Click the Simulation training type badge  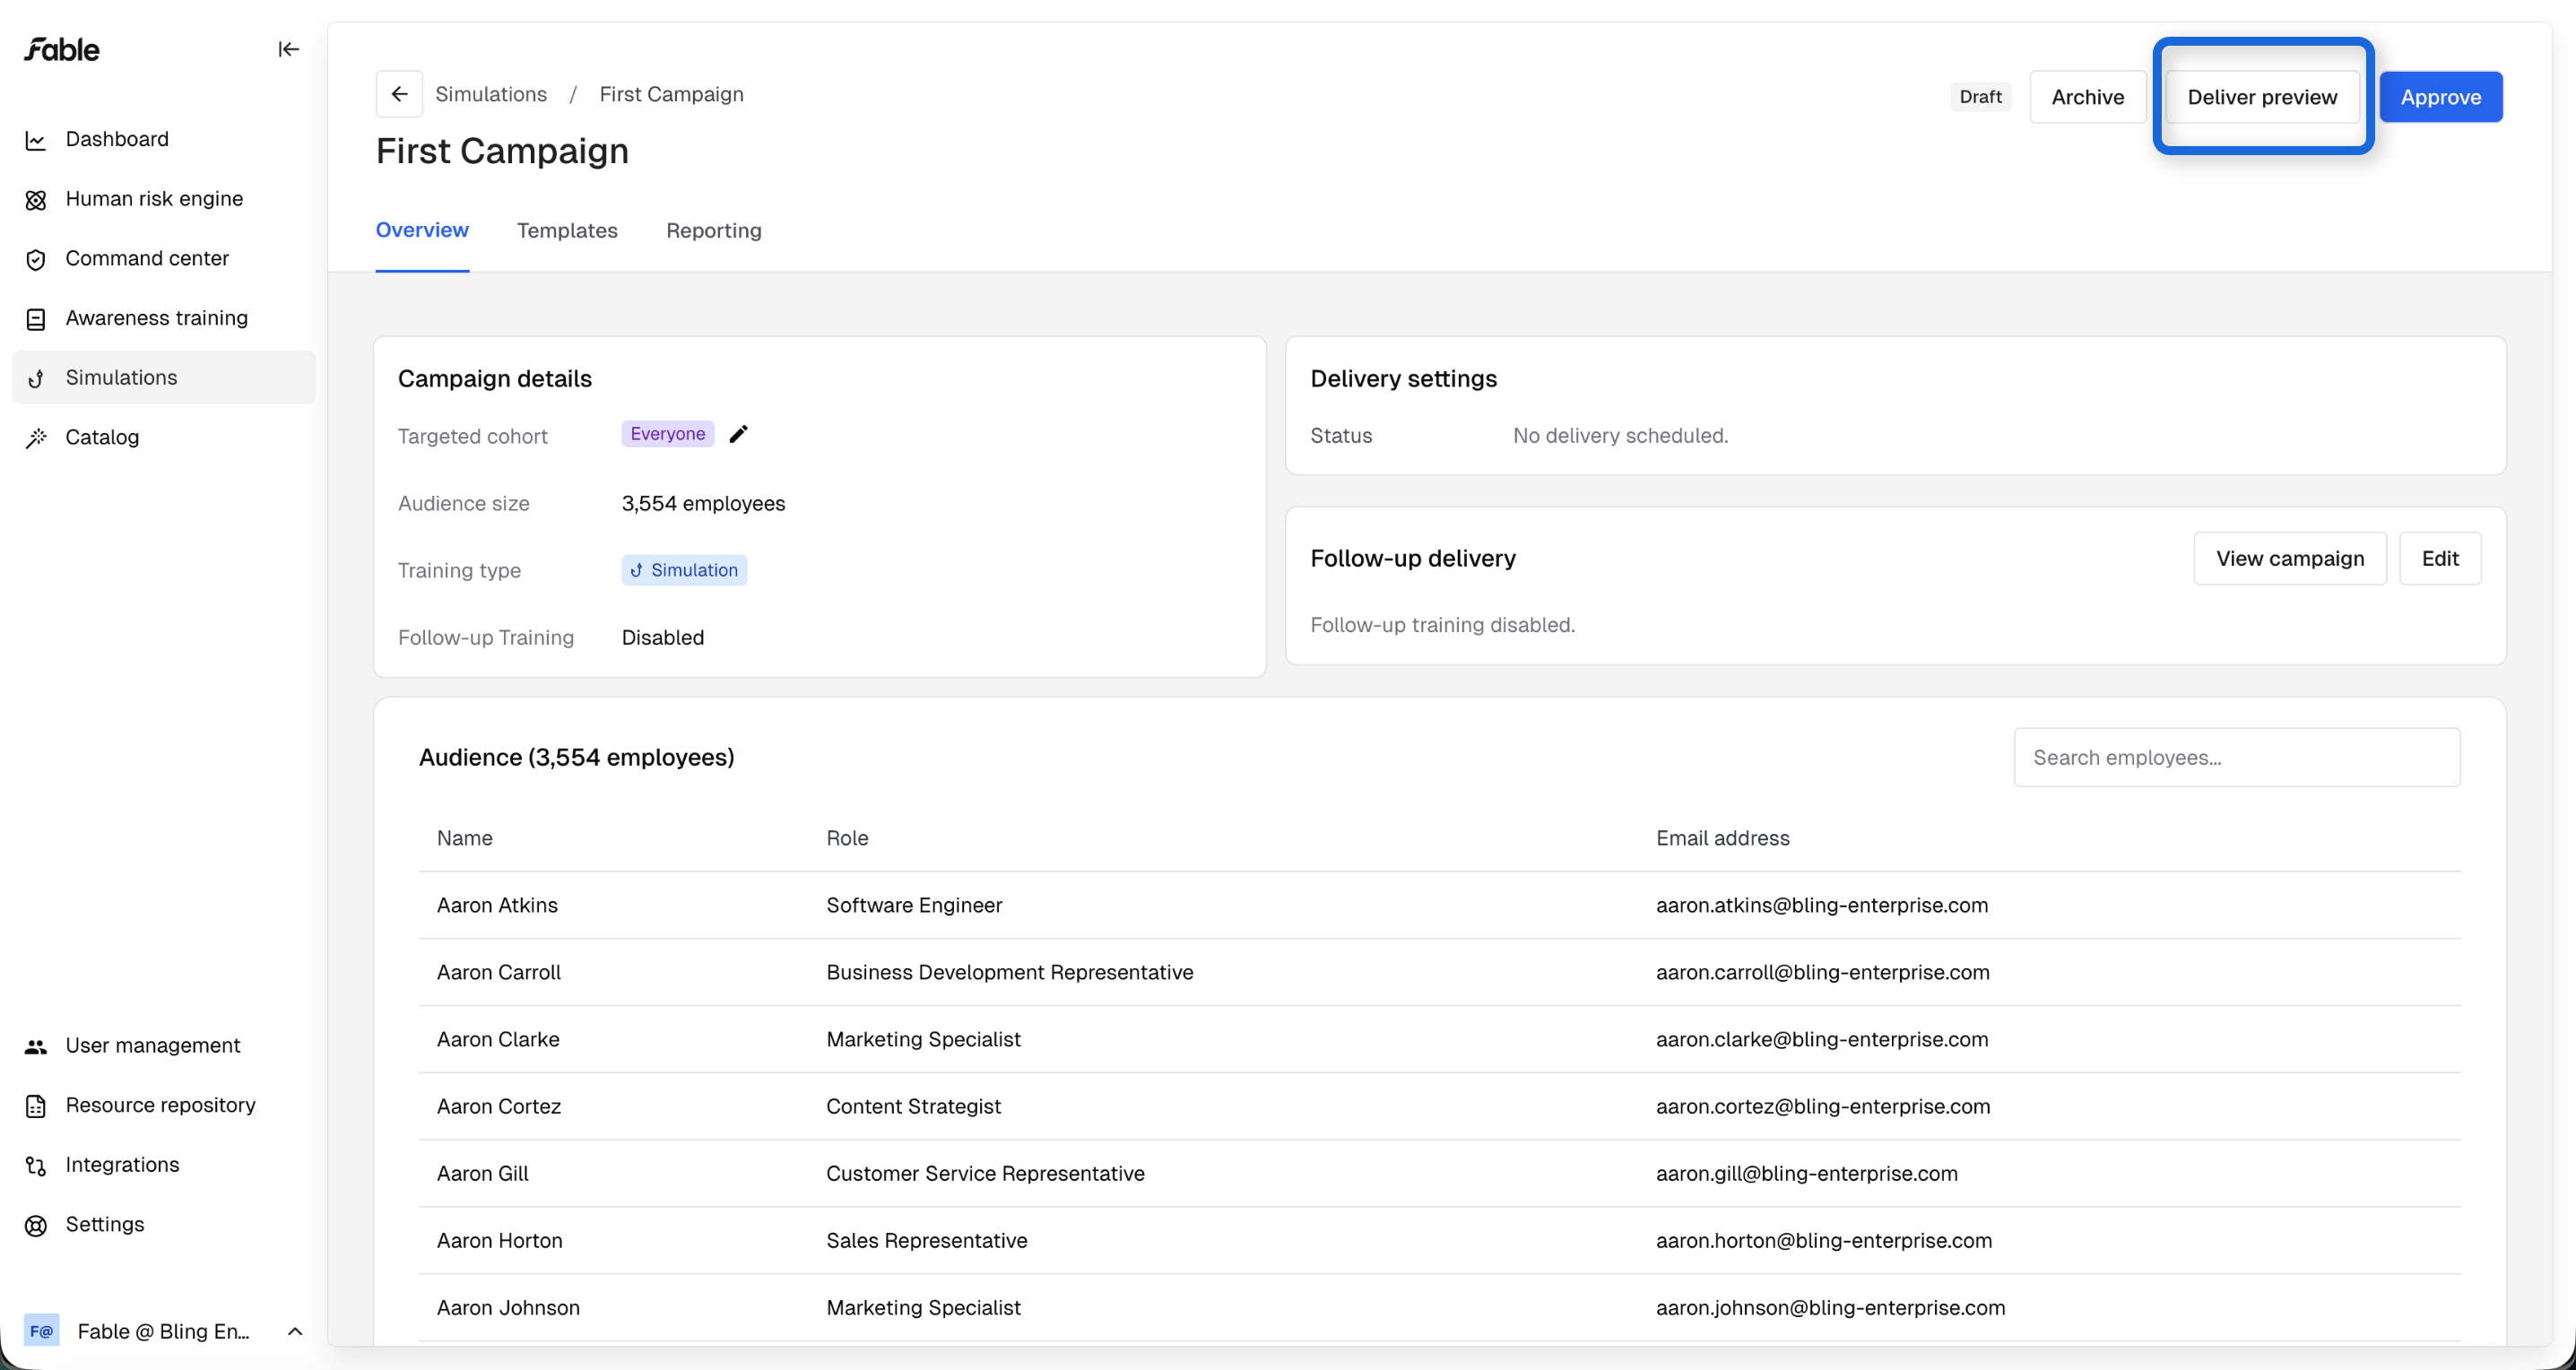point(685,570)
